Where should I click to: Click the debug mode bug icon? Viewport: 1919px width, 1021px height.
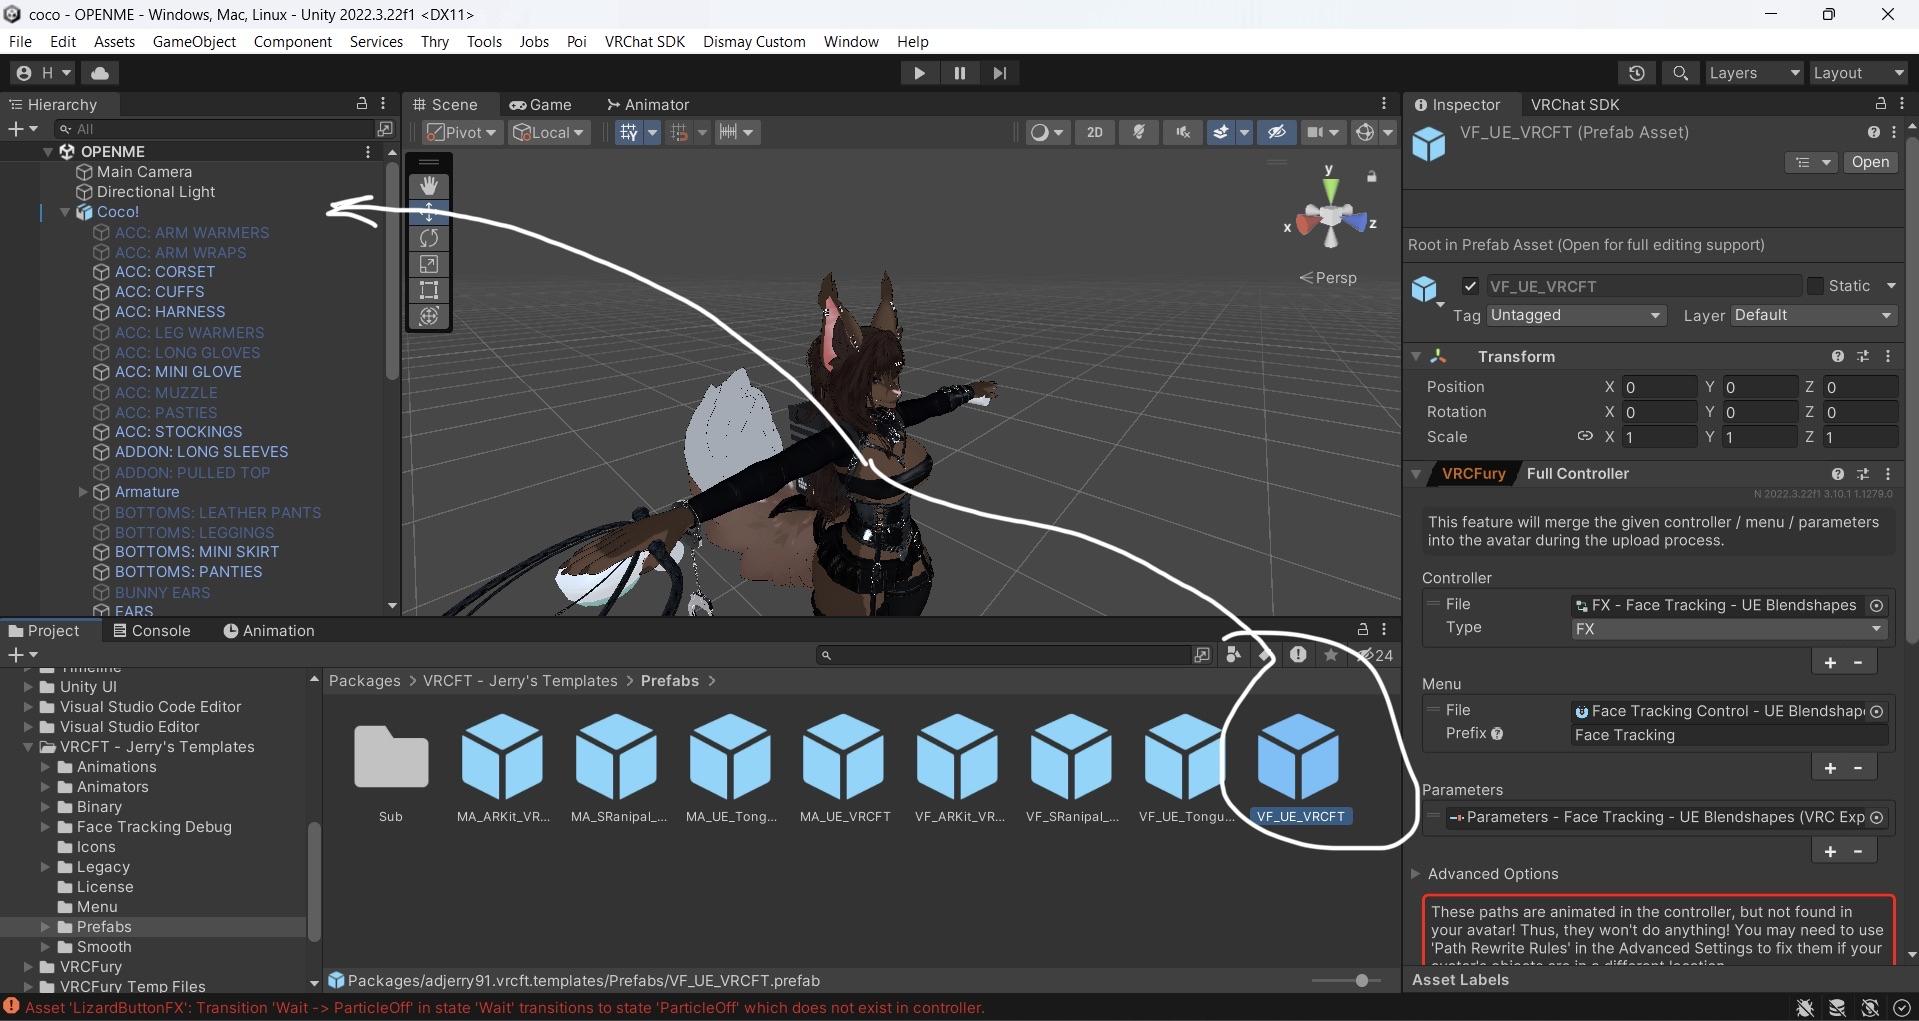click(x=1805, y=1008)
